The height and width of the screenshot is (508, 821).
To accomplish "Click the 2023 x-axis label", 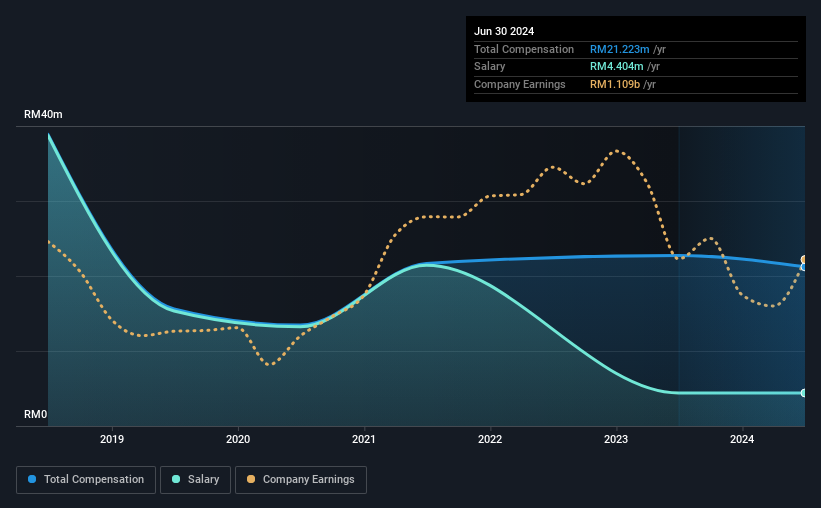I will (x=616, y=439).
